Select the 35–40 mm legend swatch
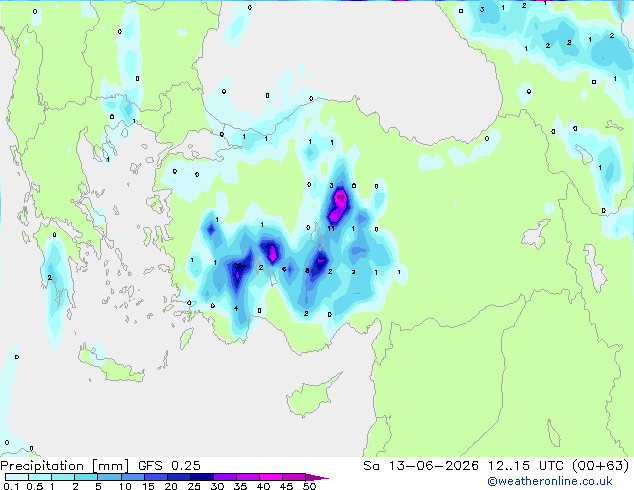Screen dimensions: 634x490 point(247,477)
